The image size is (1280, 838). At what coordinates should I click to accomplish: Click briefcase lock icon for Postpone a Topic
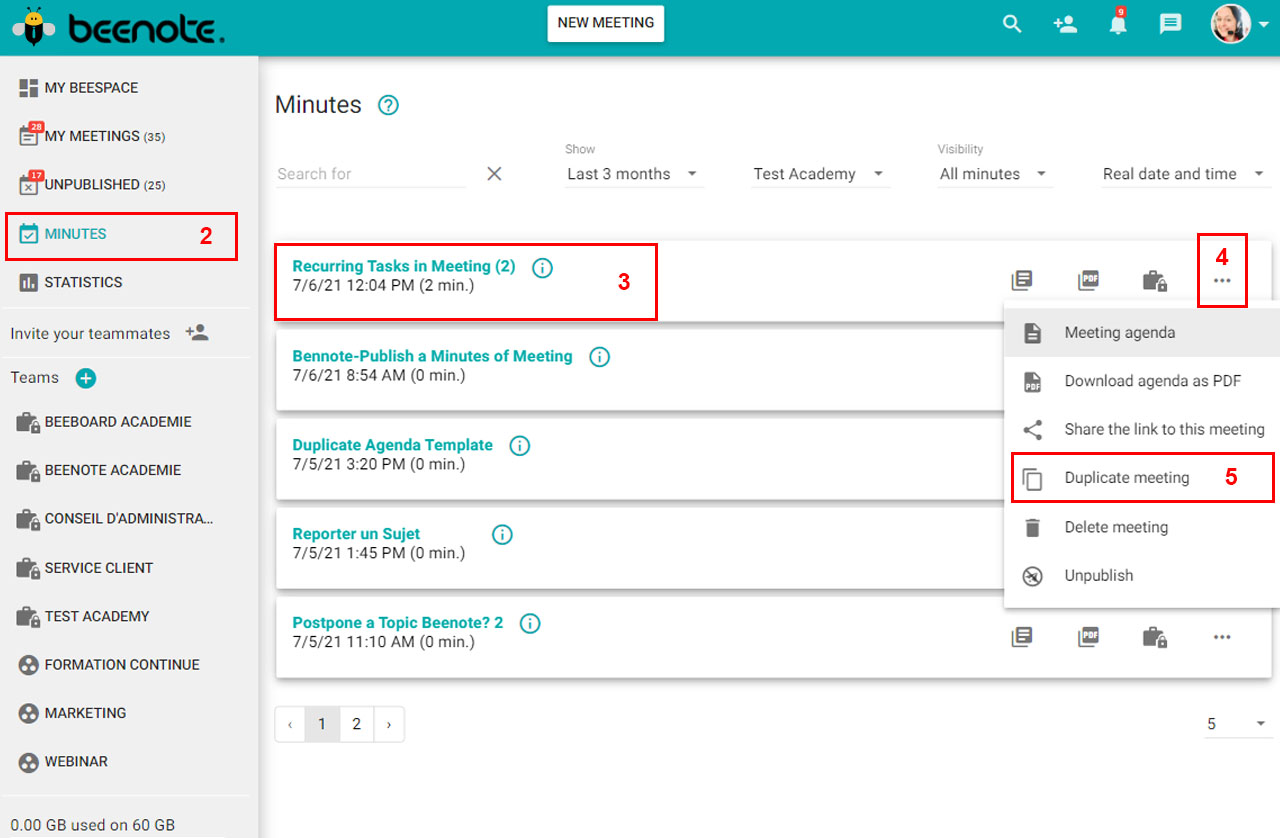click(1155, 637)
